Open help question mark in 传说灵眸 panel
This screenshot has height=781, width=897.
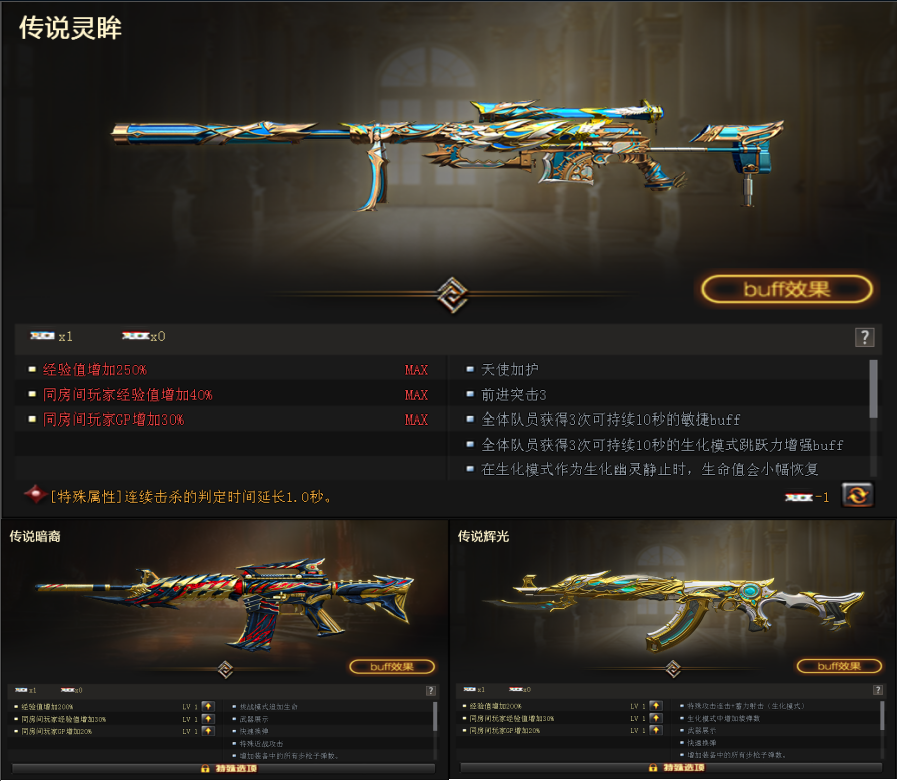click(x=864, y=338)
